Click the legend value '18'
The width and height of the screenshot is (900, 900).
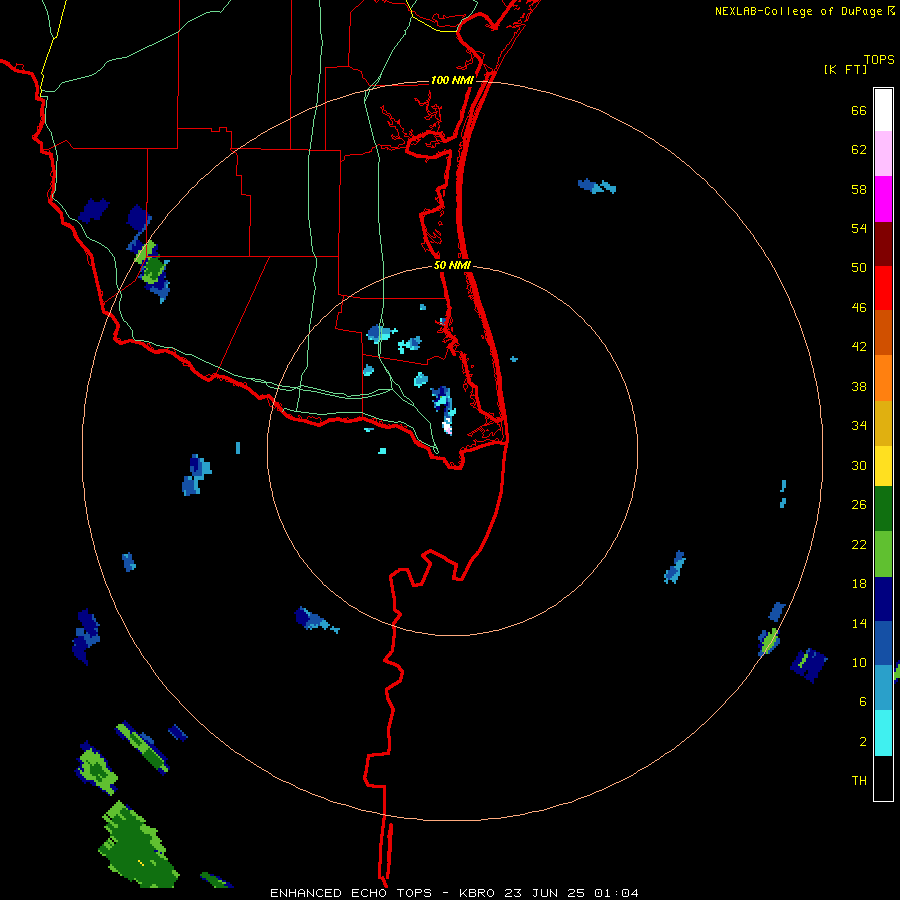click(859, 584)
